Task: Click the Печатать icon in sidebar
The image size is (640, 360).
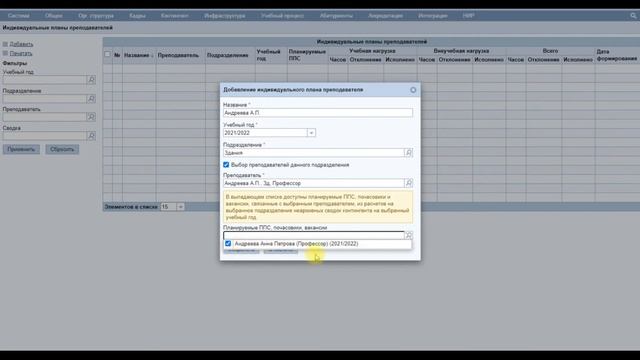Action: [x=5, y=53]
